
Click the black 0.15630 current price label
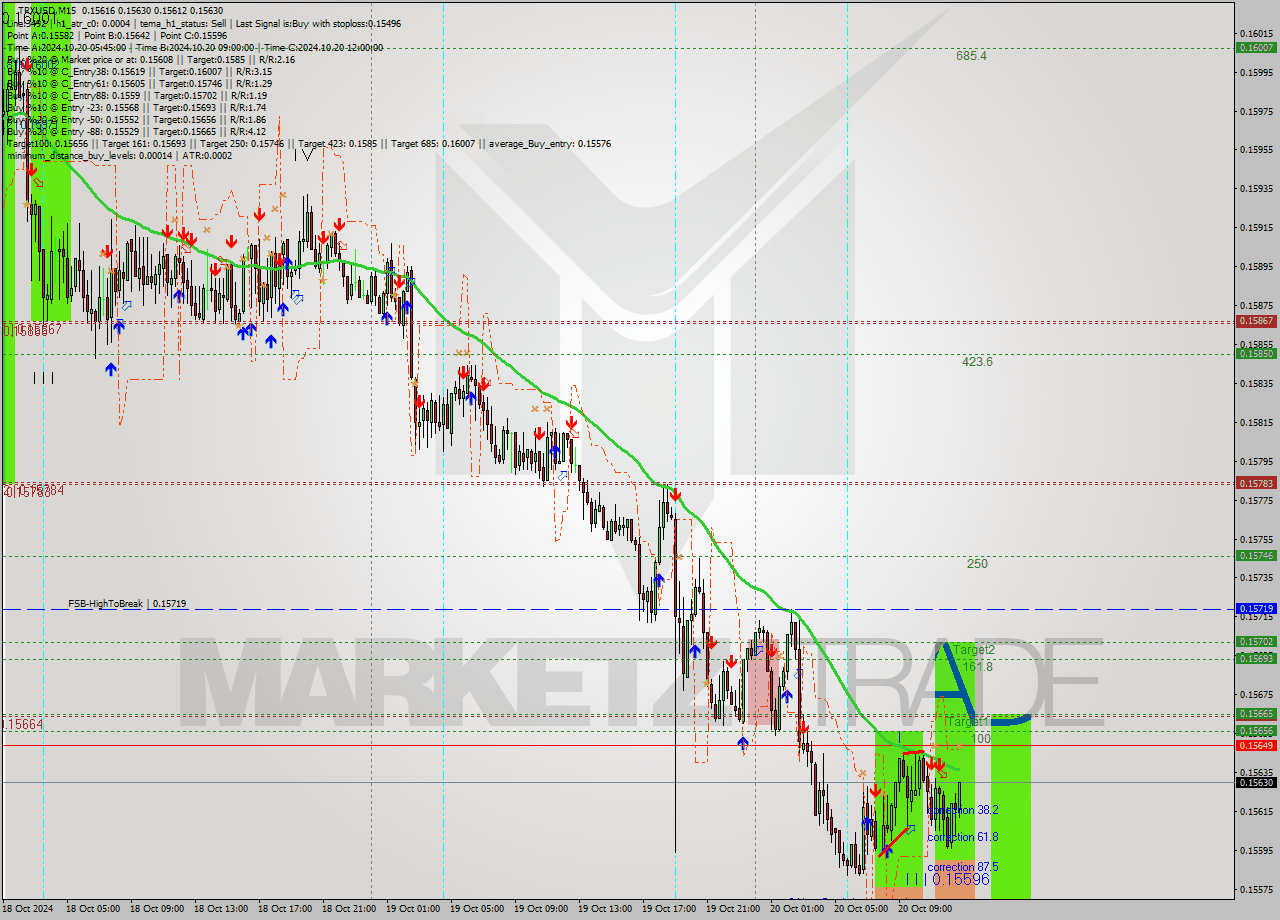coord(1256,782)
